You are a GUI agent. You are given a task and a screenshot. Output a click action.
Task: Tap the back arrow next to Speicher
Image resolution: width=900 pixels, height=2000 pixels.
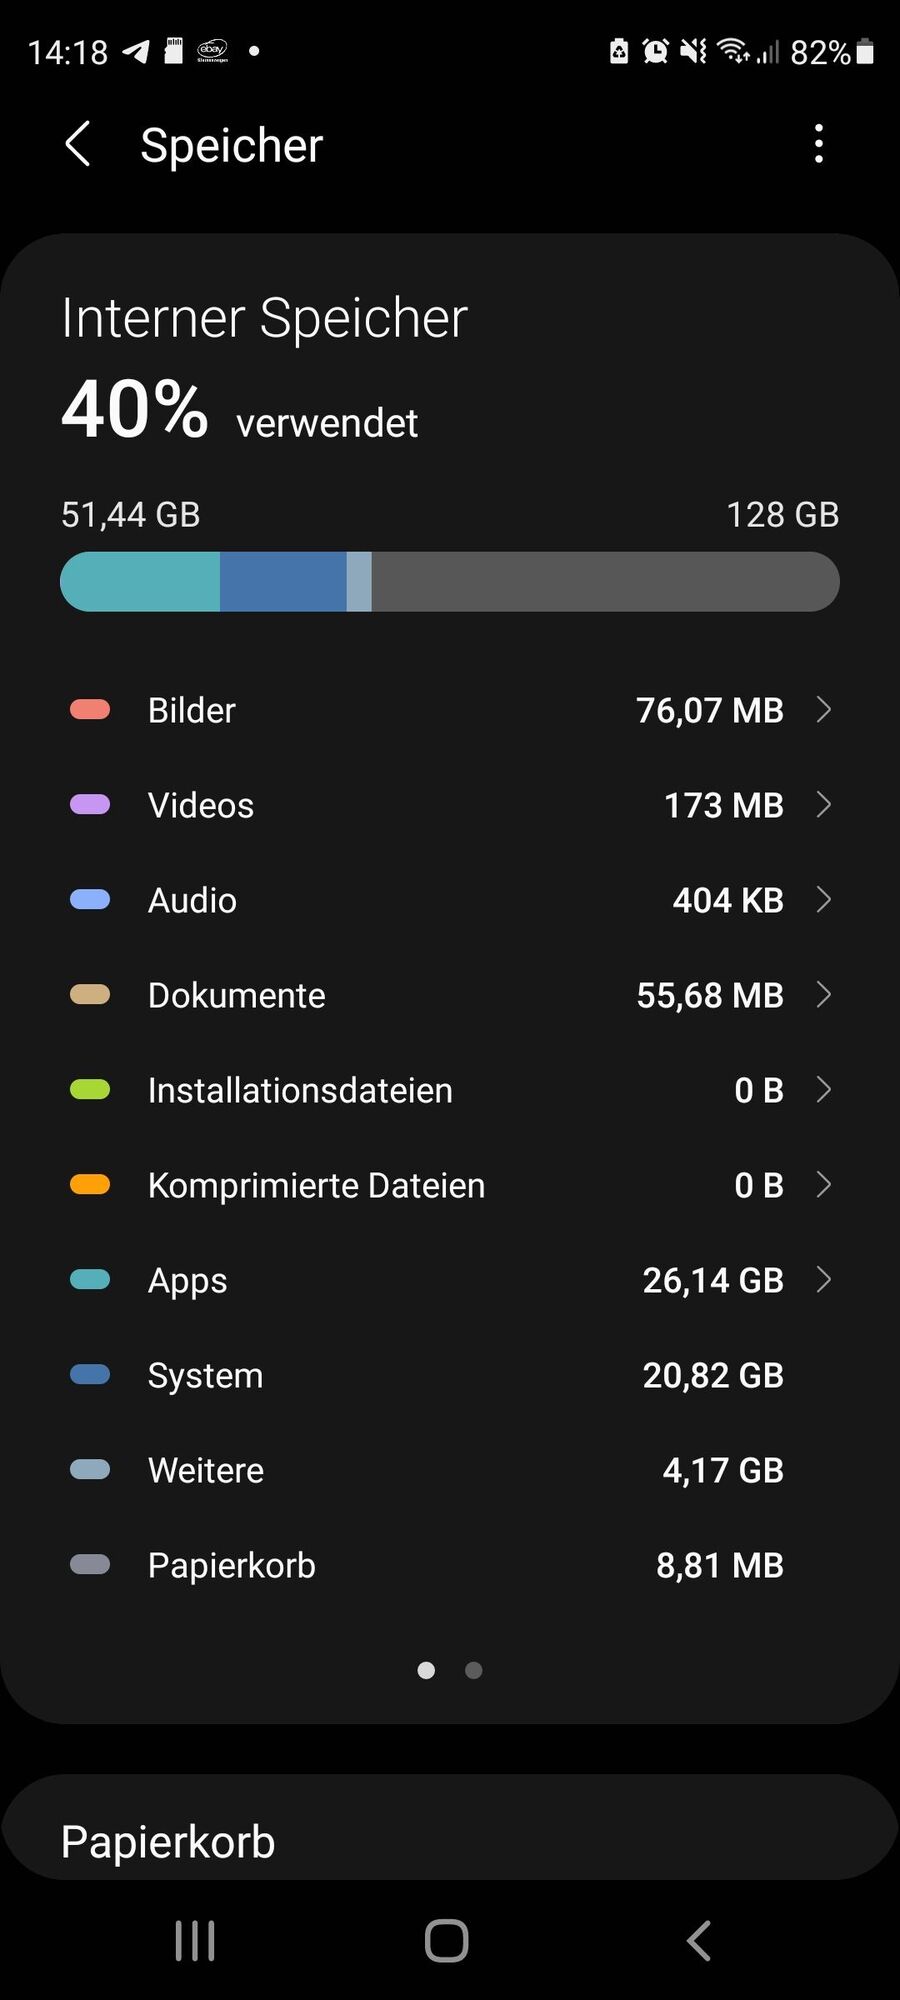[x=78, y=144]
